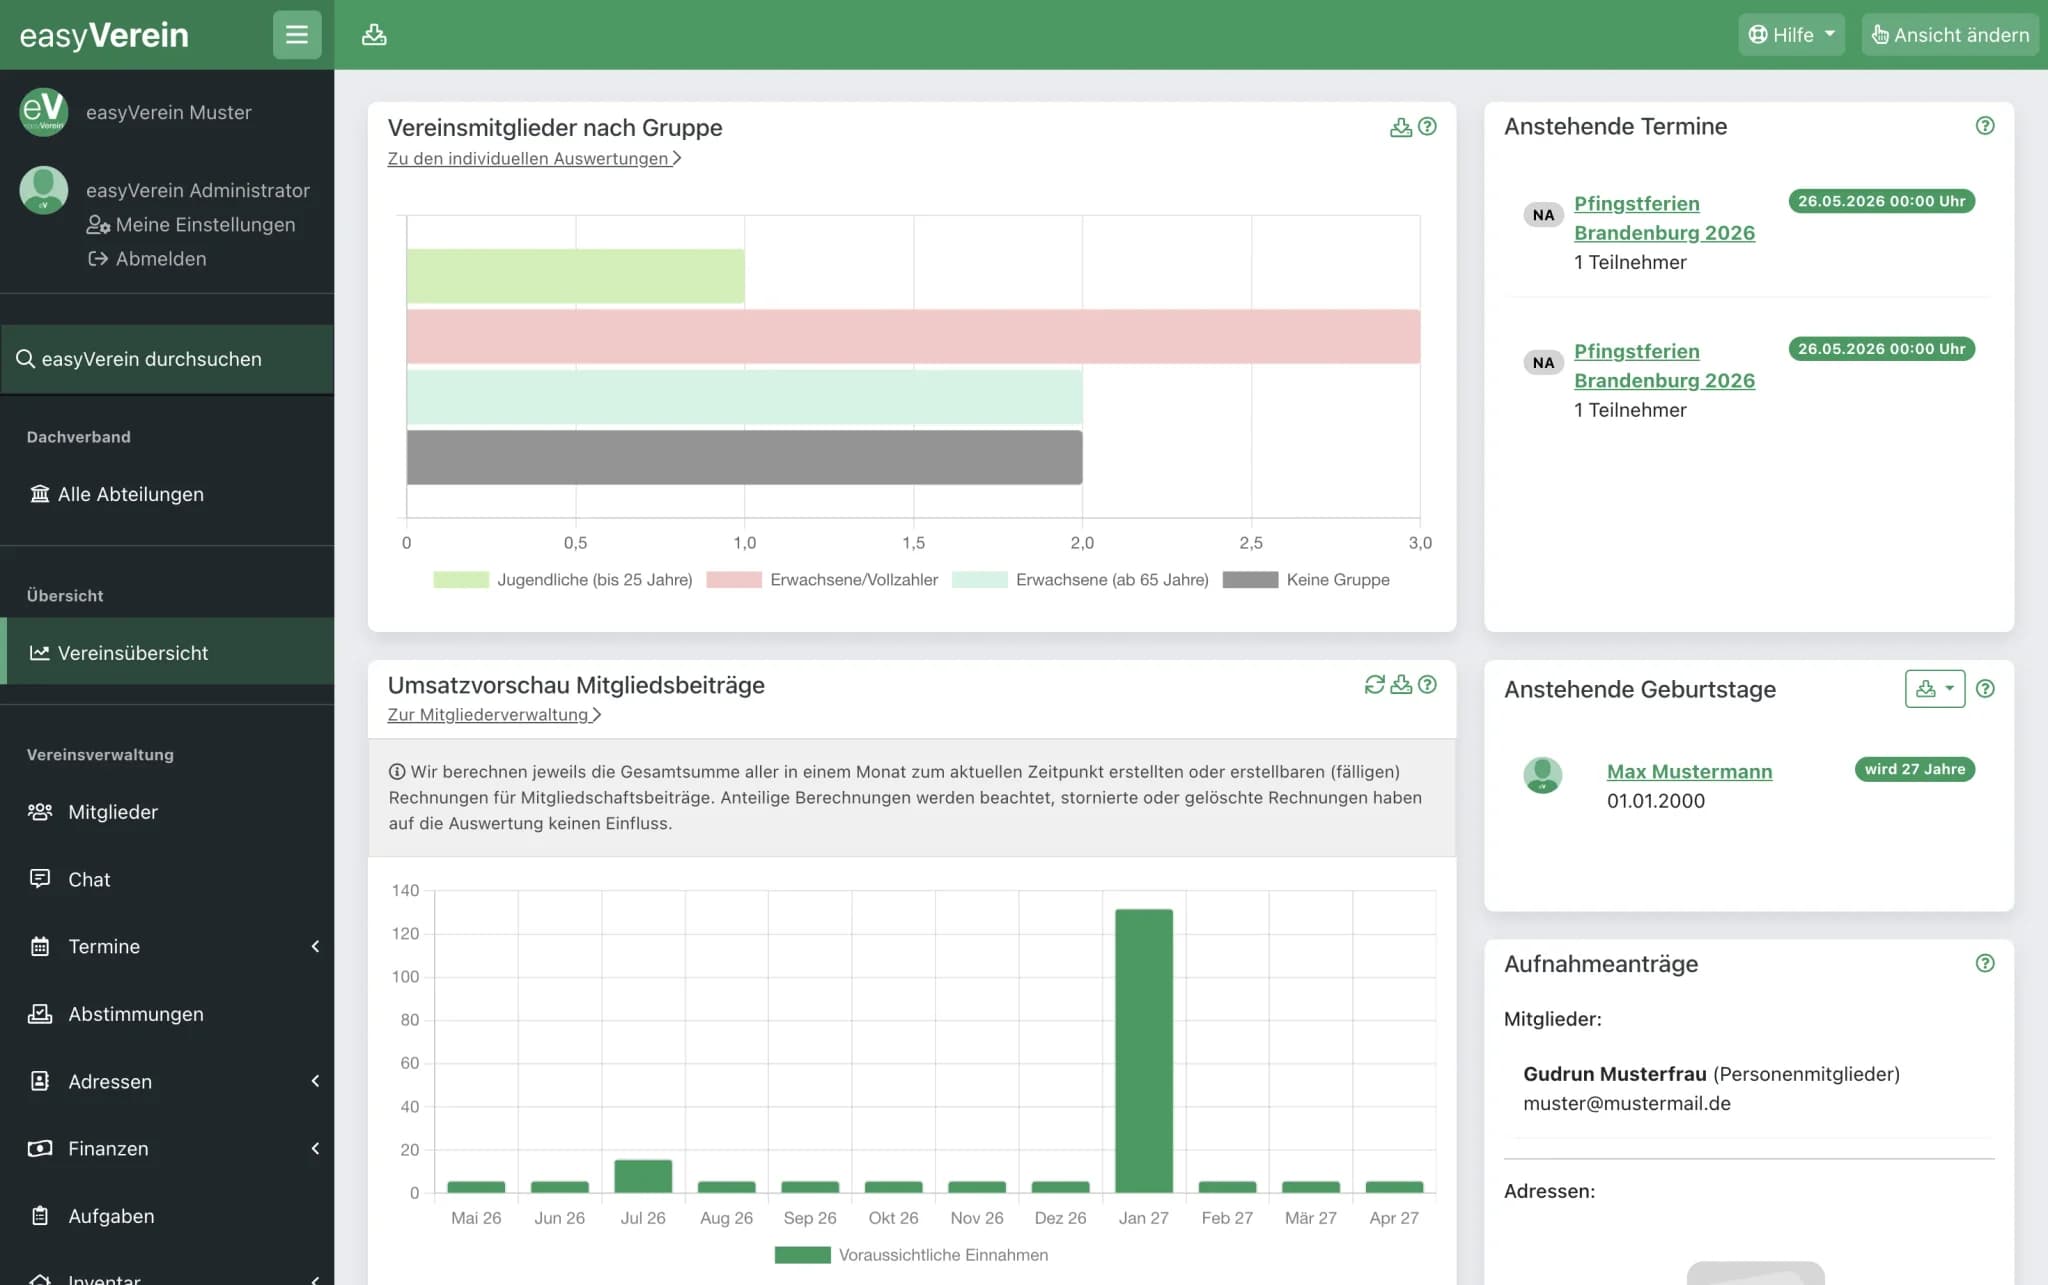
Task: Open help for Vereinsmitglieder nach Gruppe
Action: [x=1427, y=127]
